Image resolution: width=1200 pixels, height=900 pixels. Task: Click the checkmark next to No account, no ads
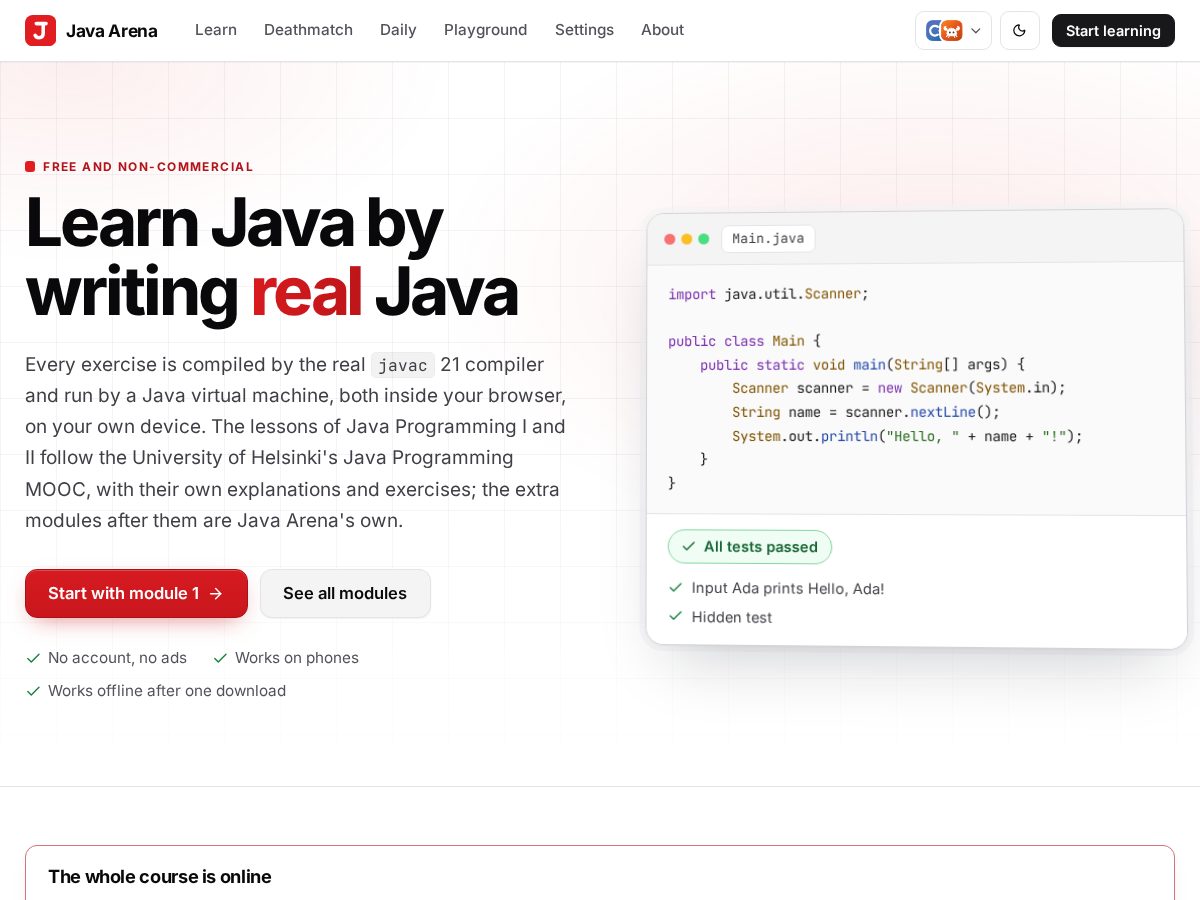tap(33, 658)
